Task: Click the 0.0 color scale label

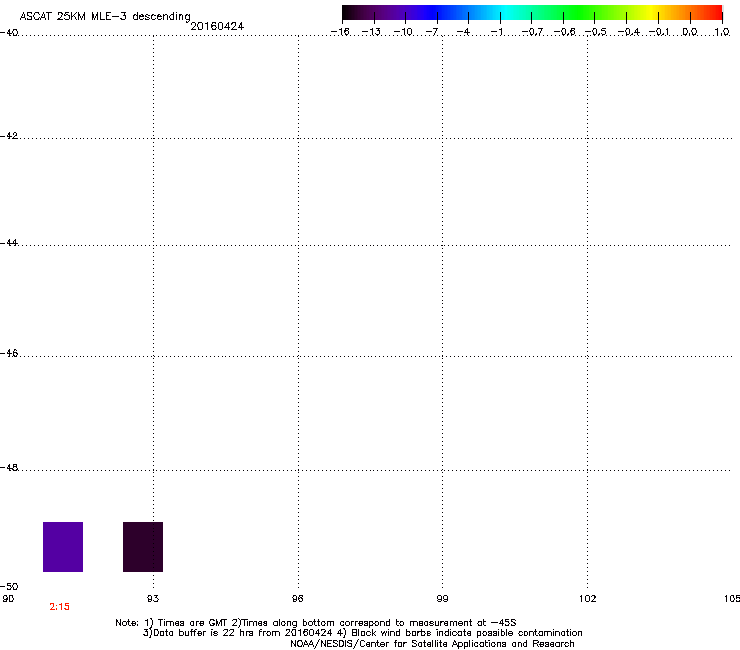Action: point(690,32)
